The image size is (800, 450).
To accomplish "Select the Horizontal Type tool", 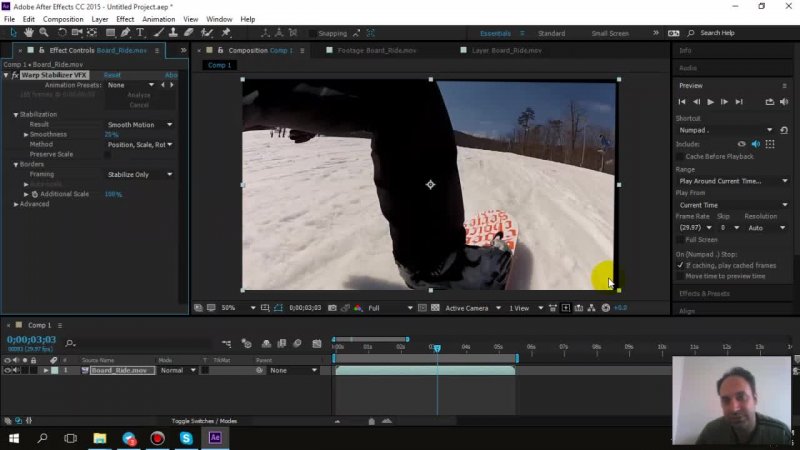I will 139,33.
